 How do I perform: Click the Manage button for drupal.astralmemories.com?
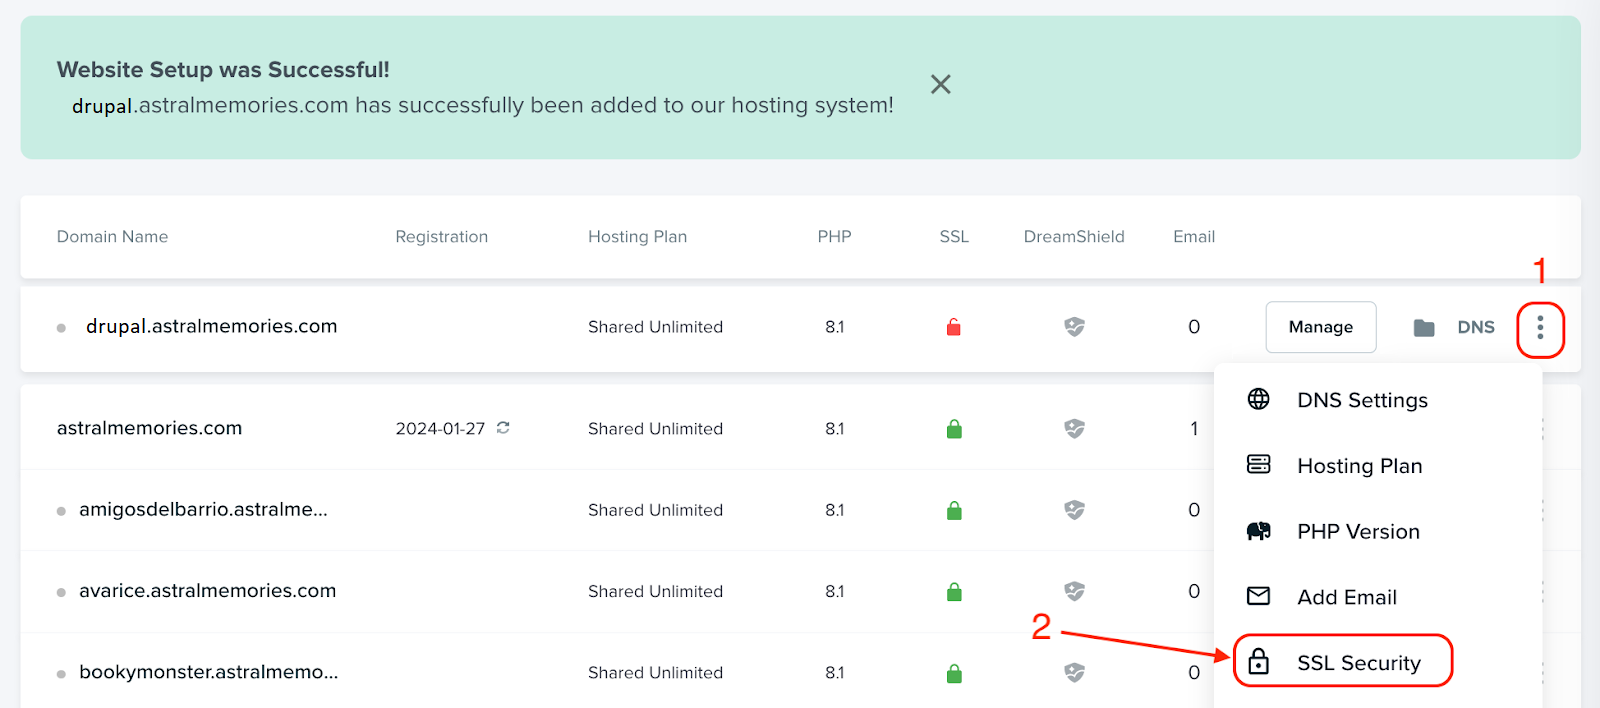click(x=1320, y=327)
